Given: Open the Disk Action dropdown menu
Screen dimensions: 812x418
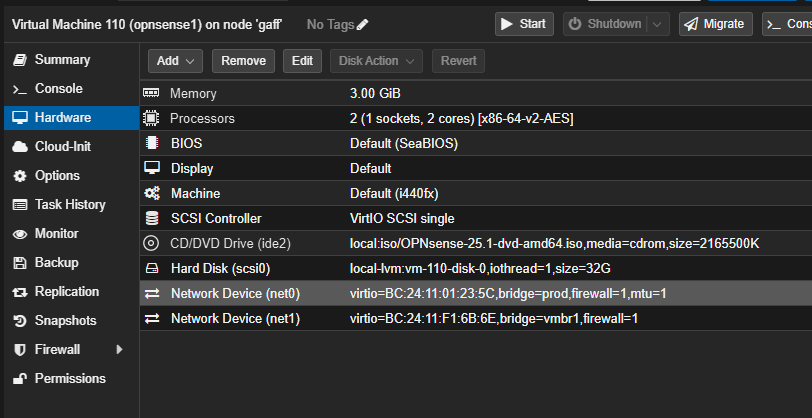Looking at the screenshot, I should pos(376,61).
